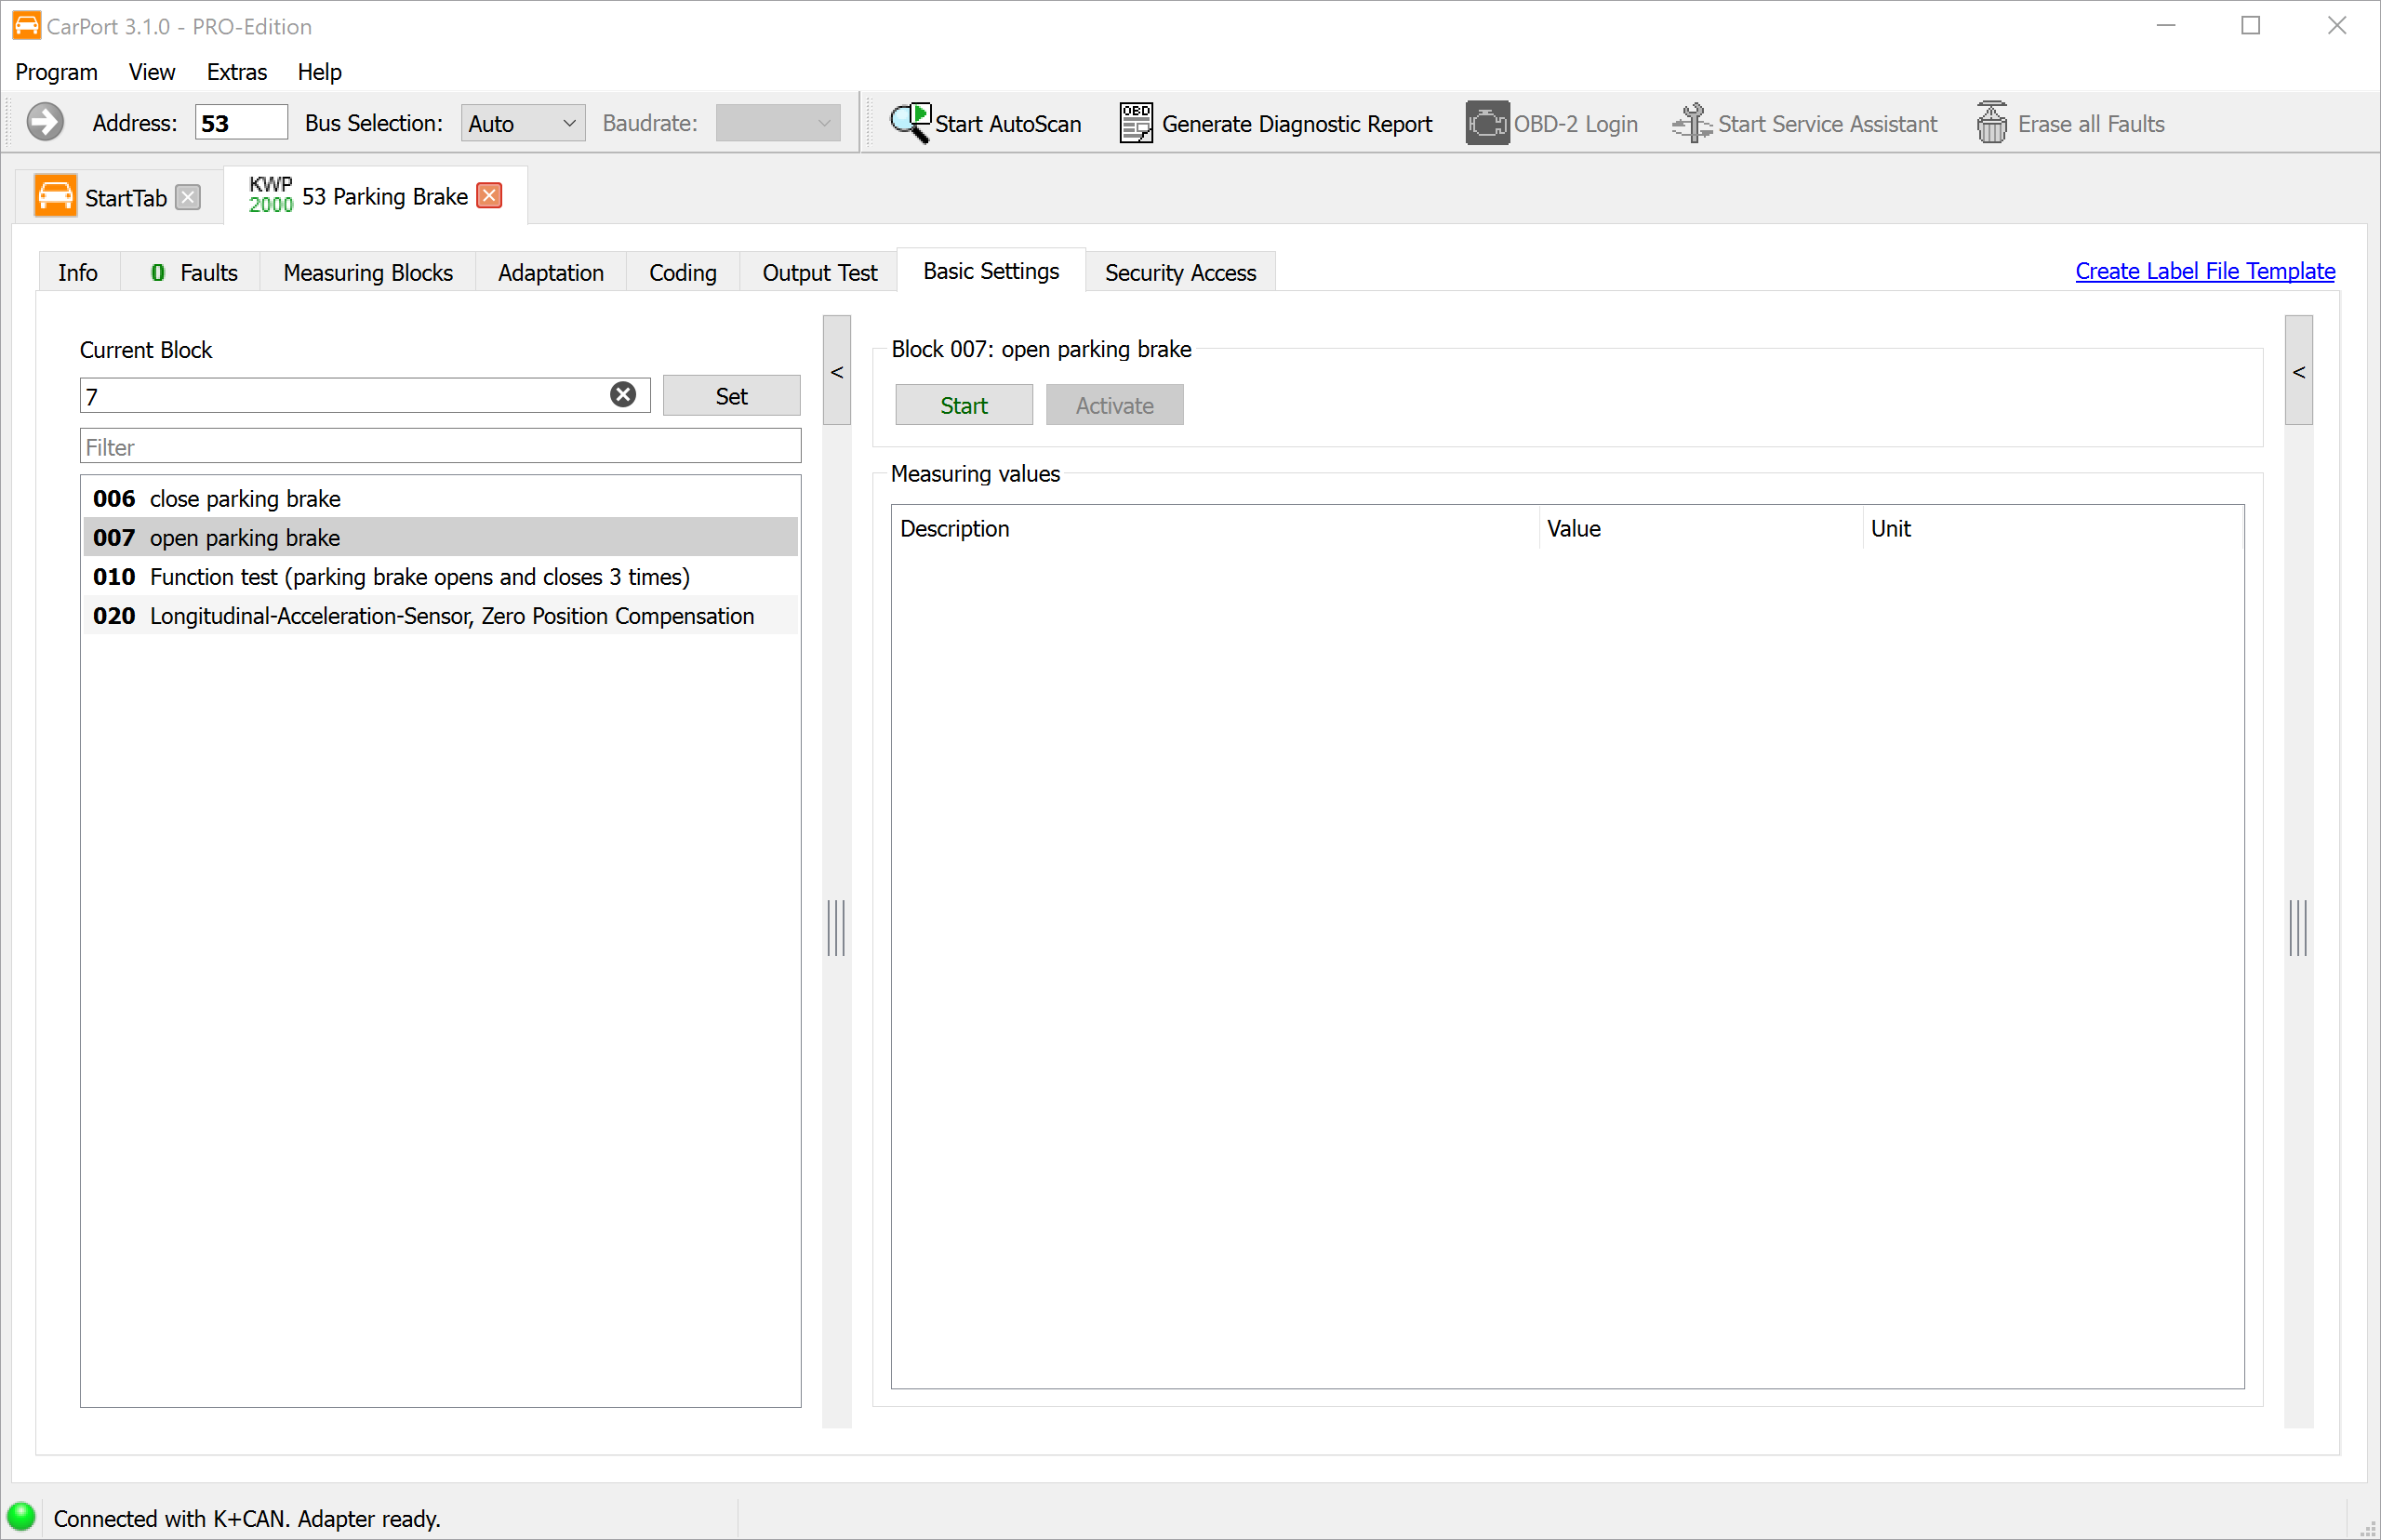
Task: Select block 020 Longitudinal-Acceleration-Sensor compensation
Action: (x=441, y=615)
